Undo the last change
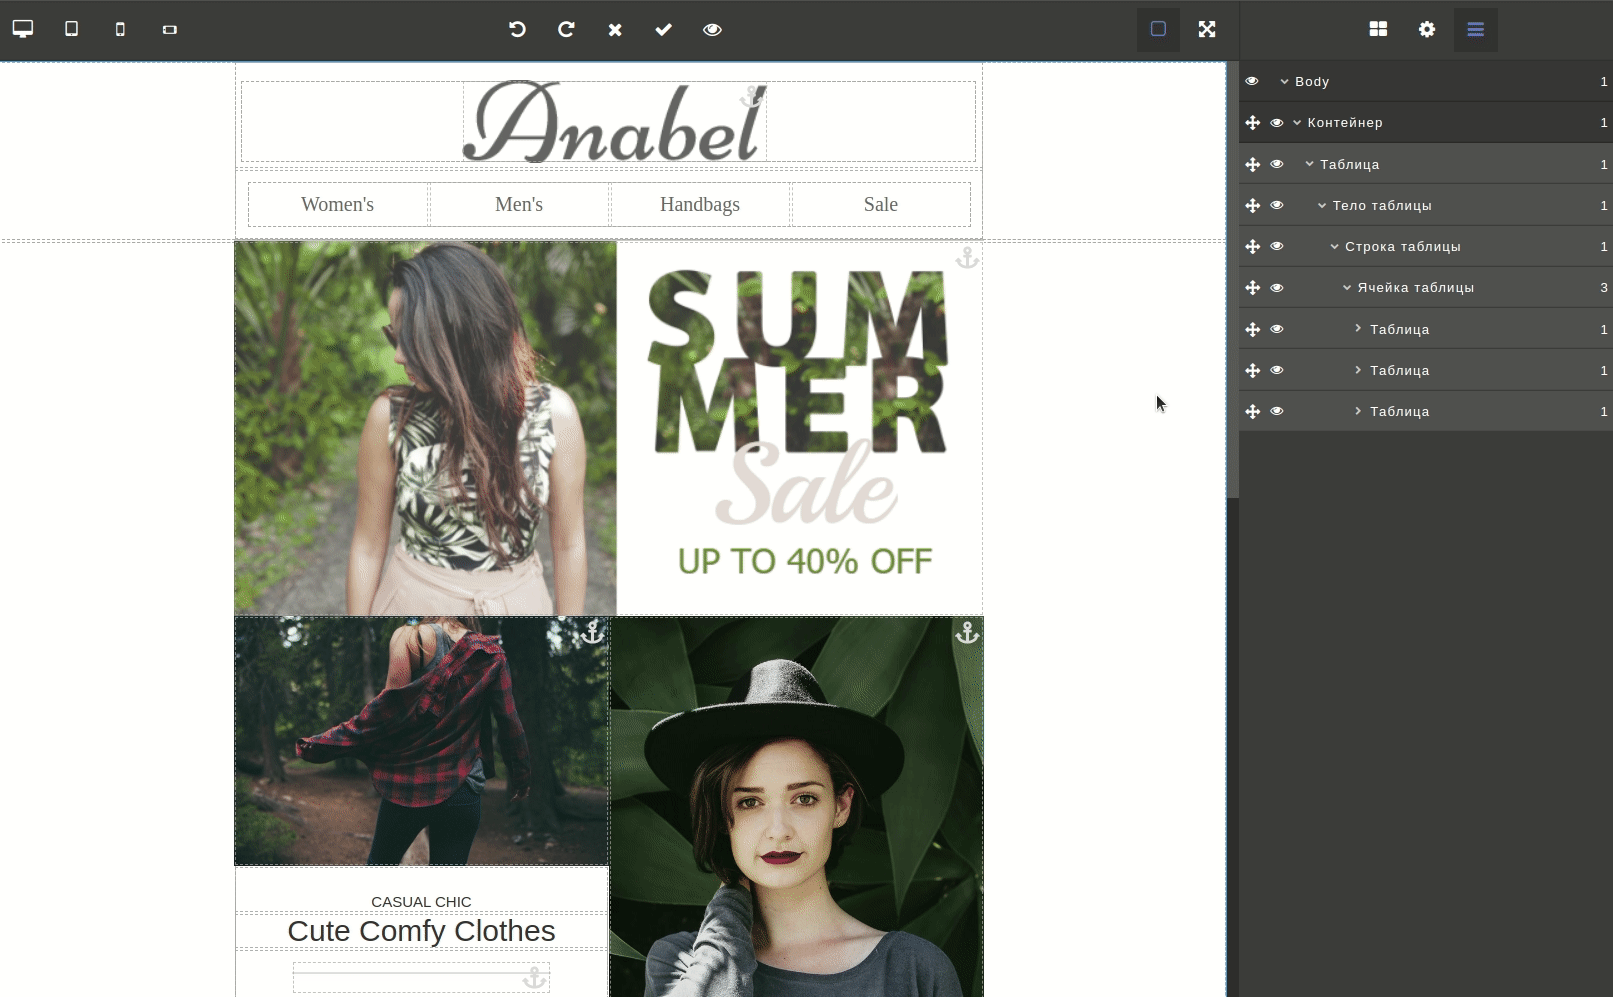This screenshot has height=997, width=1613. 517,29
